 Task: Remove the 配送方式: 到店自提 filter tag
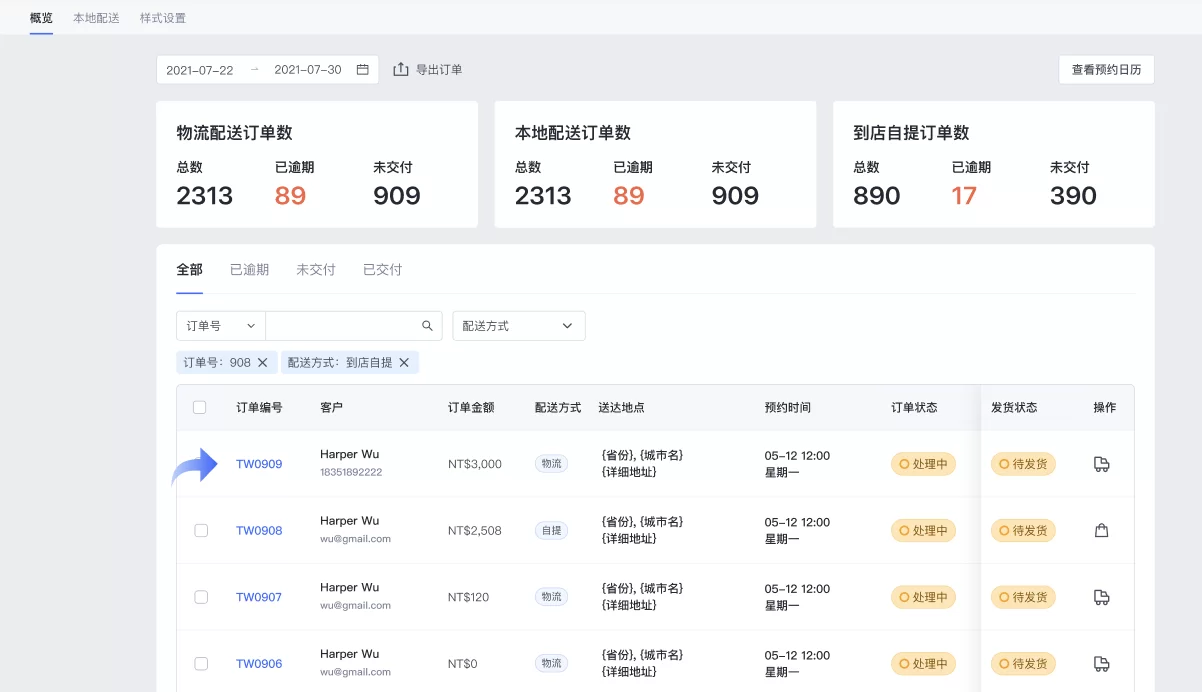point(404,362)
